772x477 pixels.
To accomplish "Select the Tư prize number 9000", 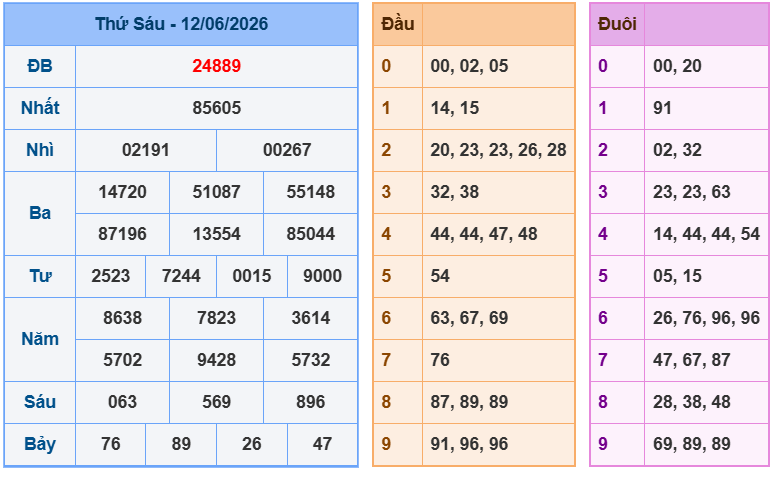I will [x=322, y=276].
